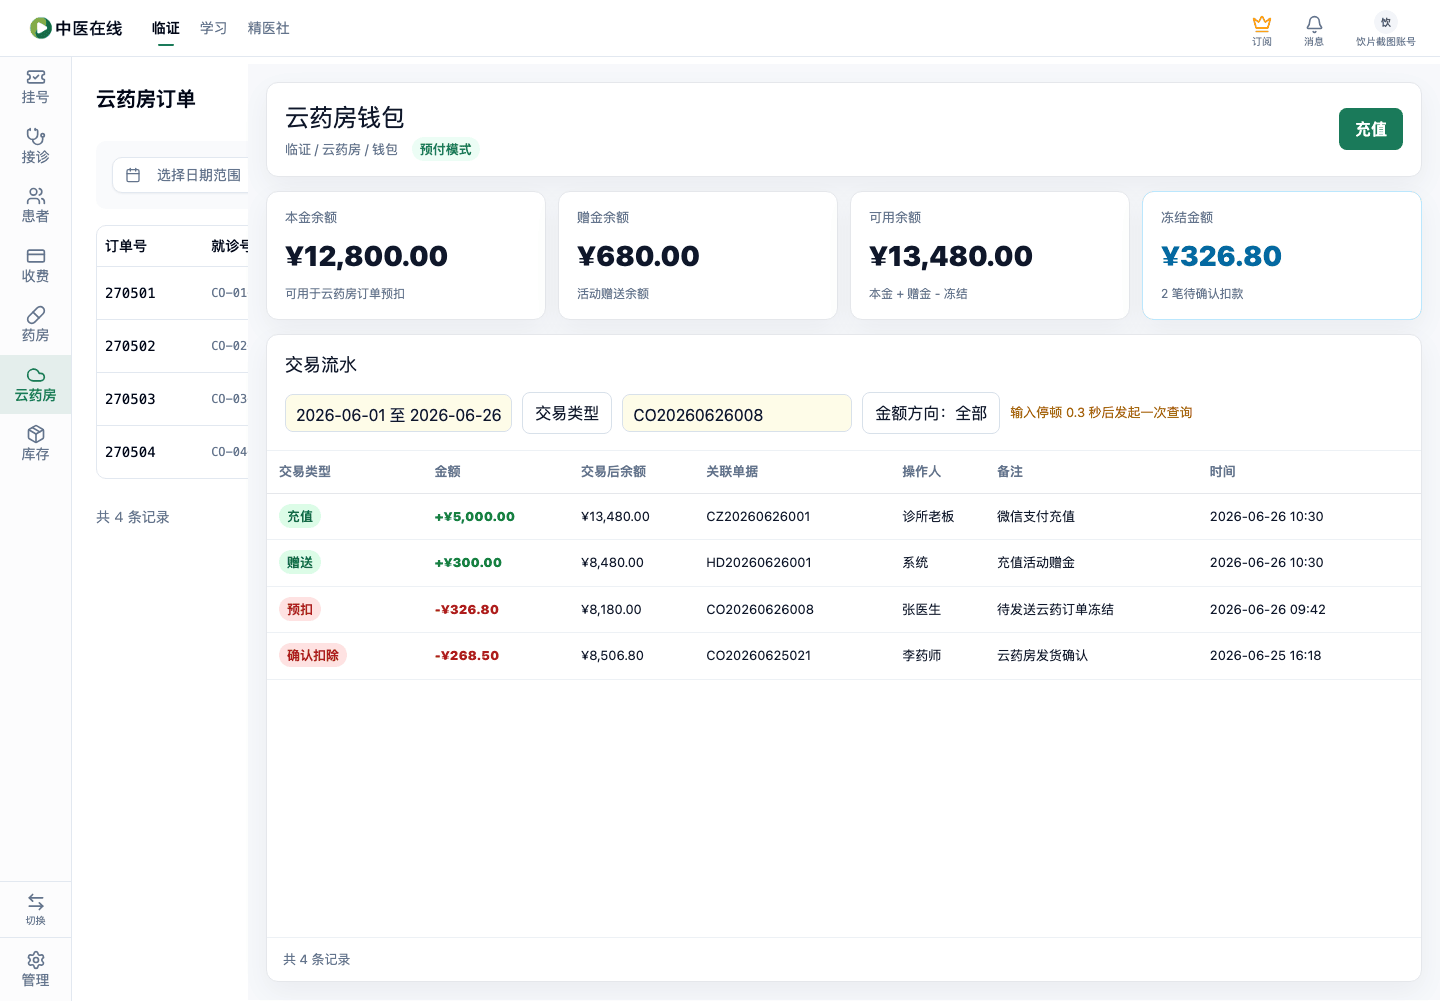Click operator 张医生

(x=922, y=610)
